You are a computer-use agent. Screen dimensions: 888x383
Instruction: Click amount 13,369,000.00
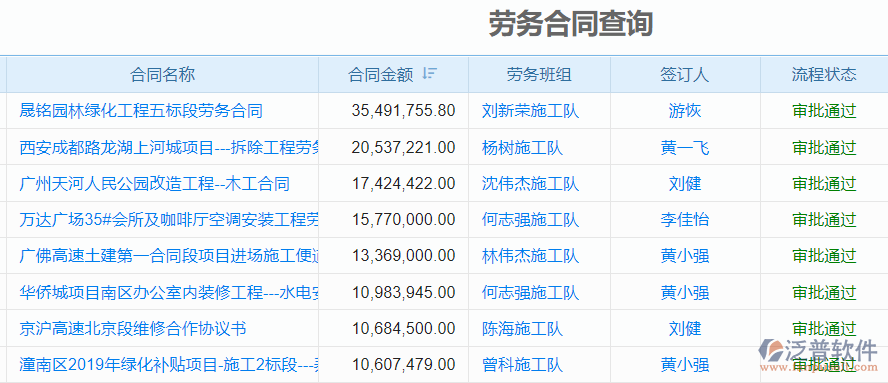click(x=403, y=256)
